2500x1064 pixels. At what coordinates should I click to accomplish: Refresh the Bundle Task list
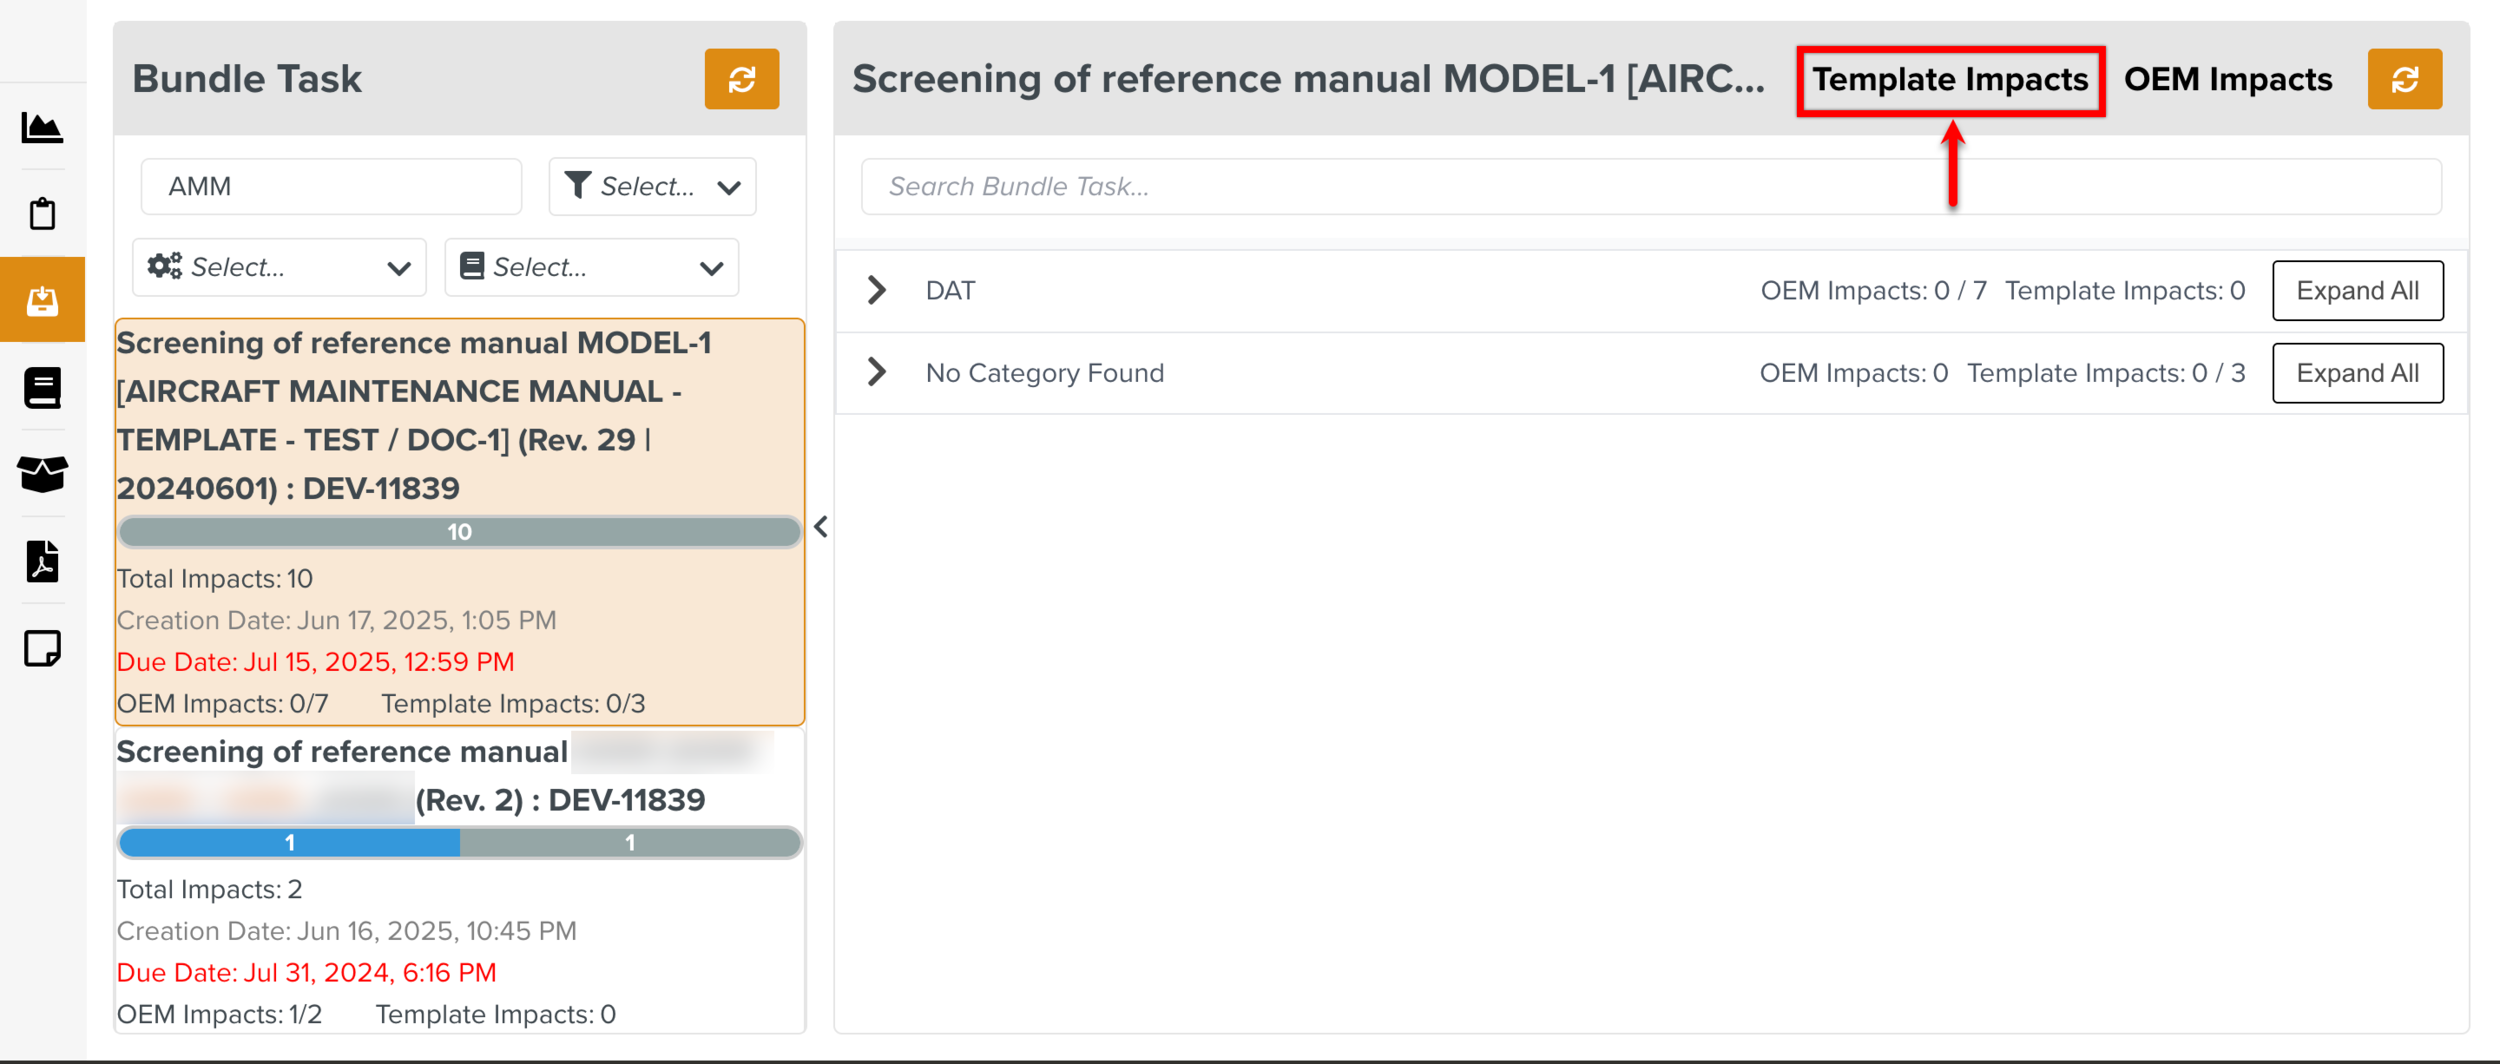pyautogui.click(x=741, y=79)
